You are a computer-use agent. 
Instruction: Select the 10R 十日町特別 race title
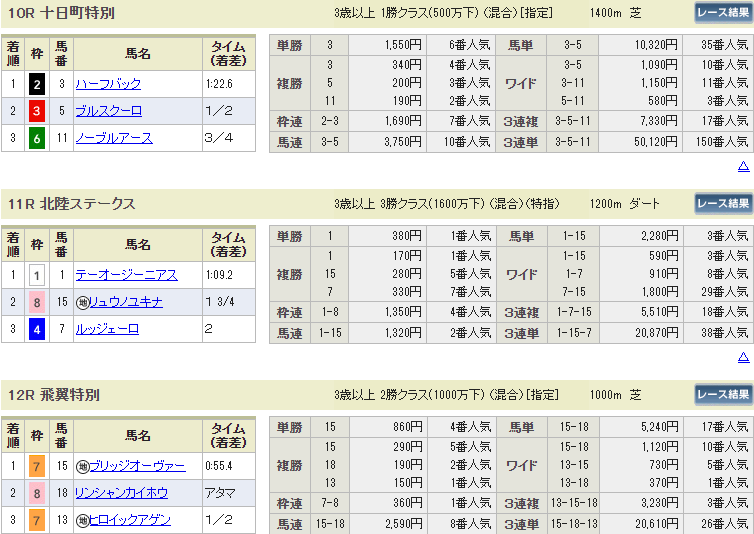[62, 13]
